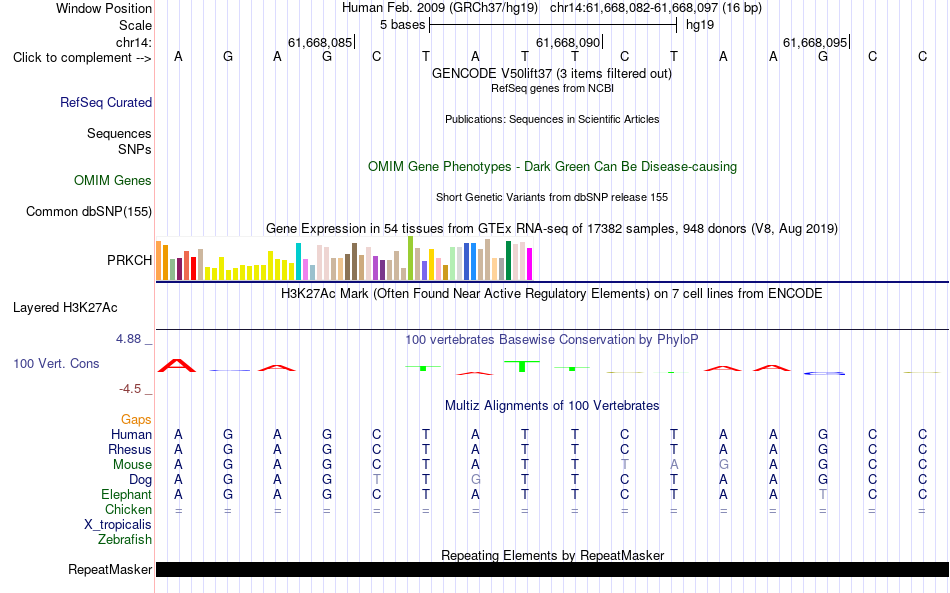This screenshot has height=593, width=950.
Task: Click the chr14: ruler label
Action: pyautogui.click(x=134, y=42)
